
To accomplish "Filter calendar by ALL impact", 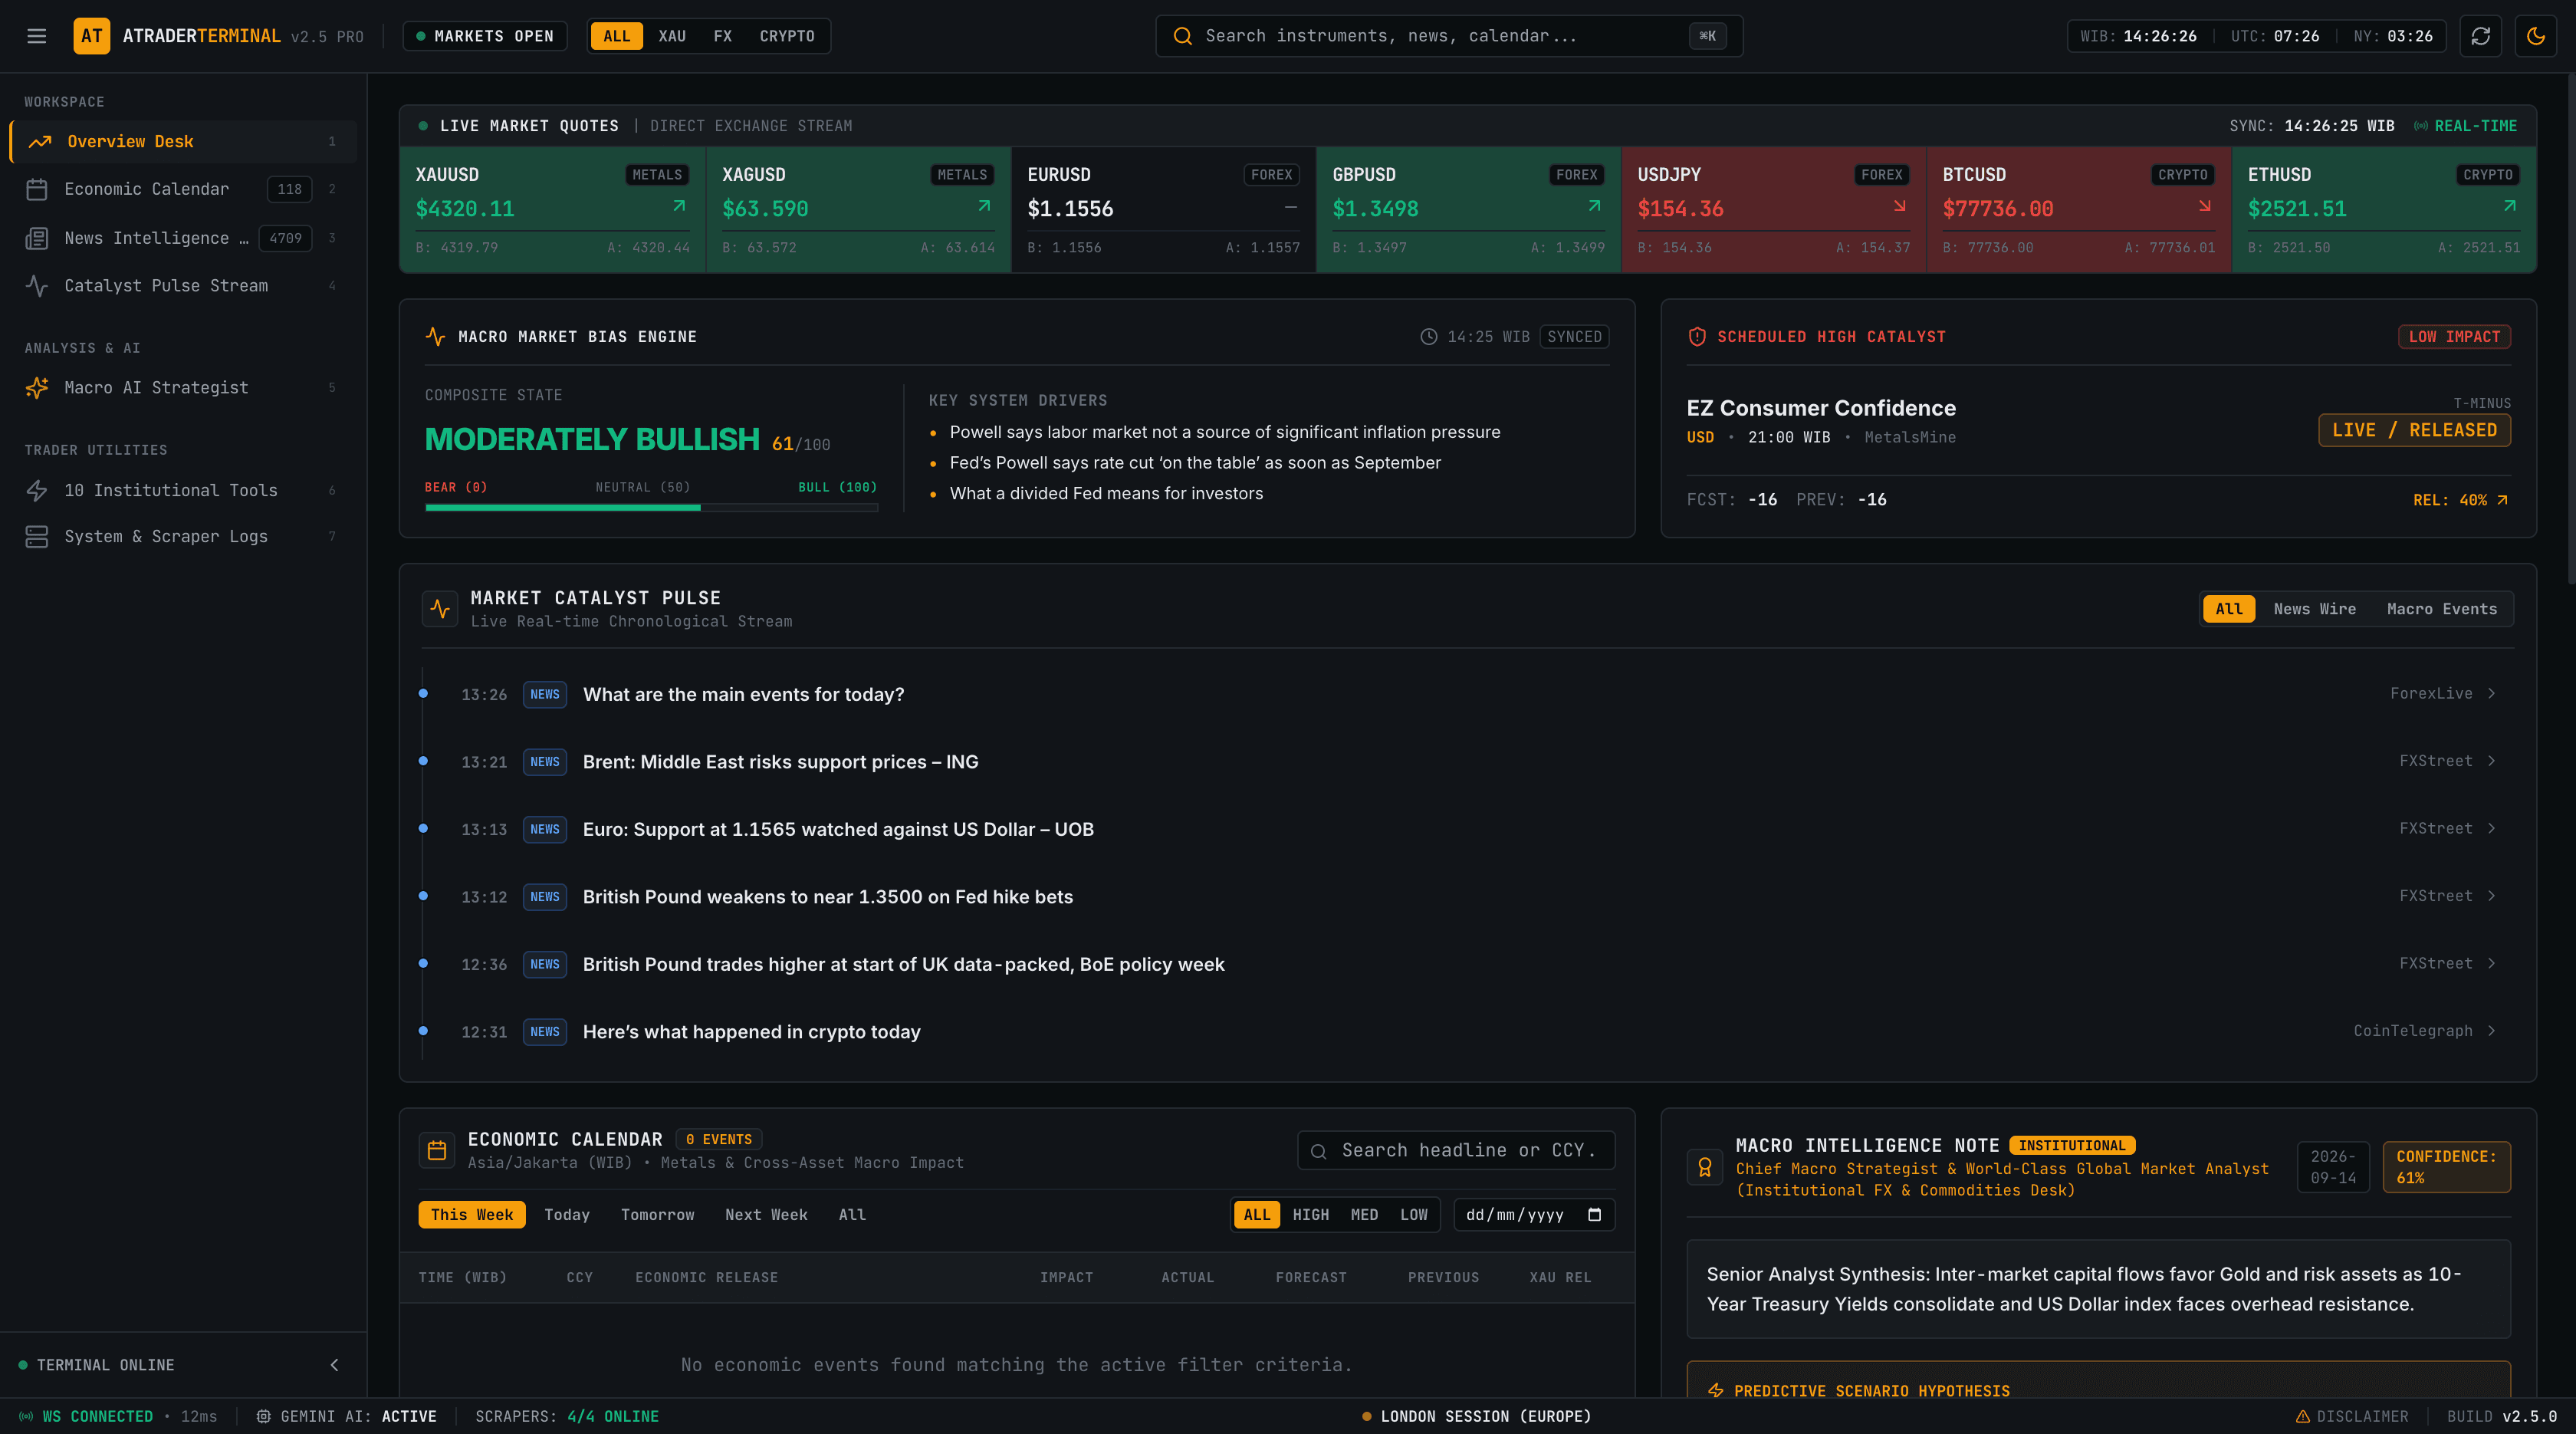I will (x=1257, y=1215).
